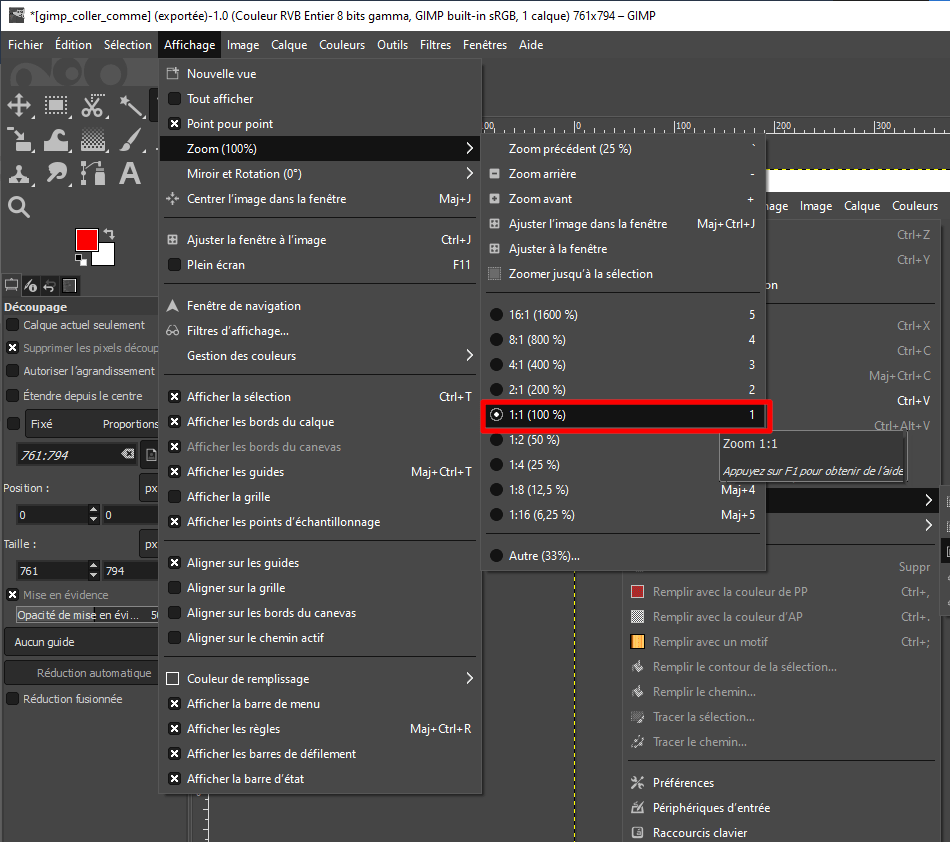
Task: Select the Scissors Select tool
Action: point(93,106)
